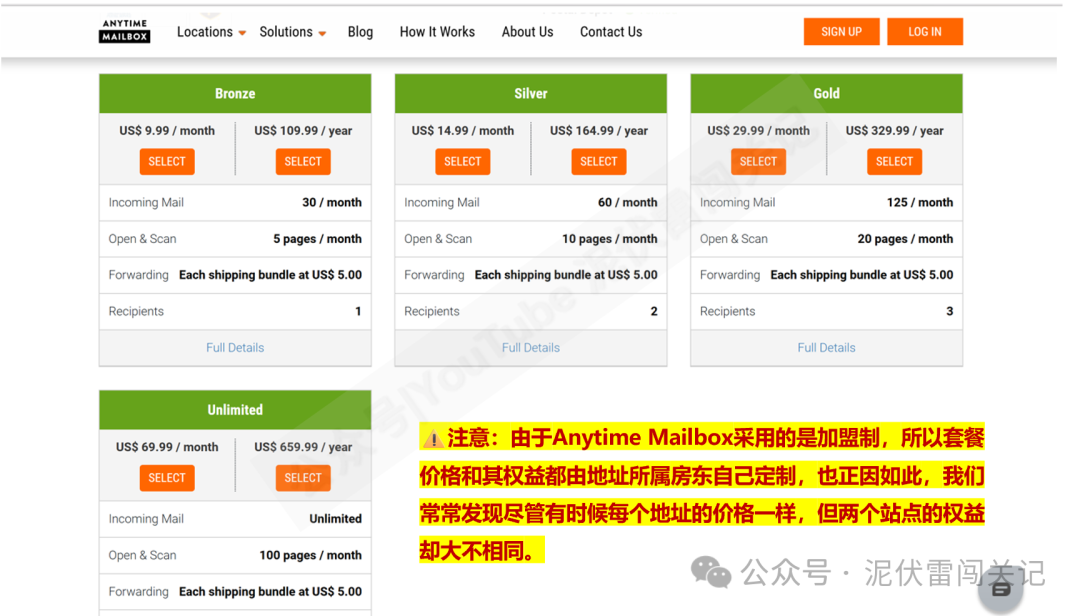Click the Silver Forwarding shipping bundle text

coord(566,275)
